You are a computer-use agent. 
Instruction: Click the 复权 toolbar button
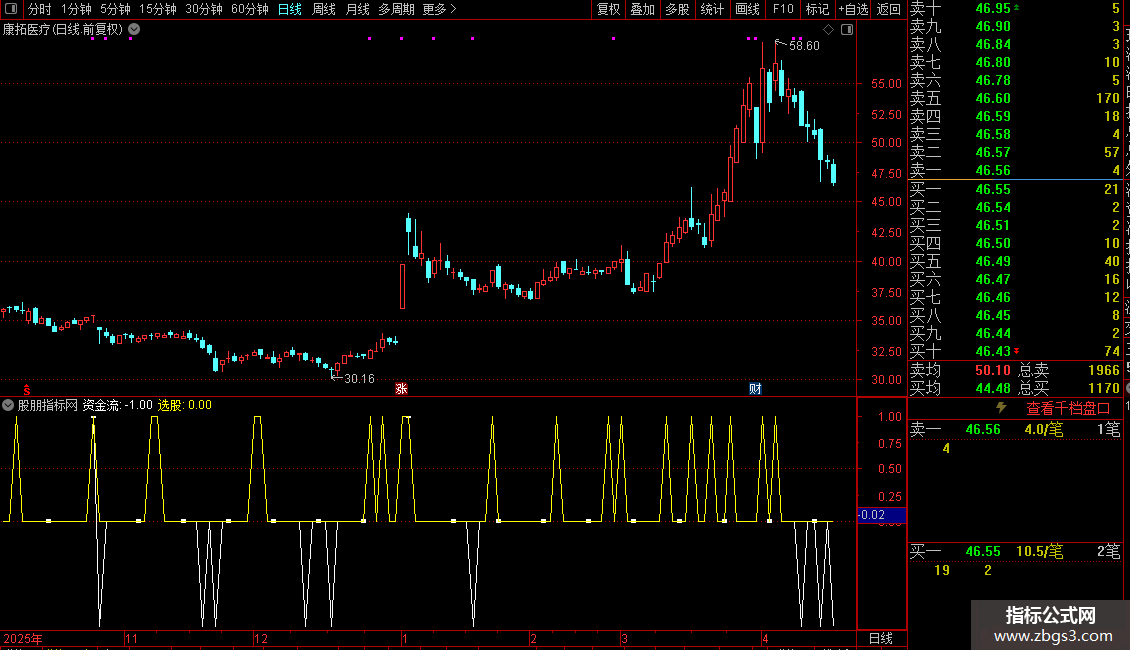coord(608,9)
